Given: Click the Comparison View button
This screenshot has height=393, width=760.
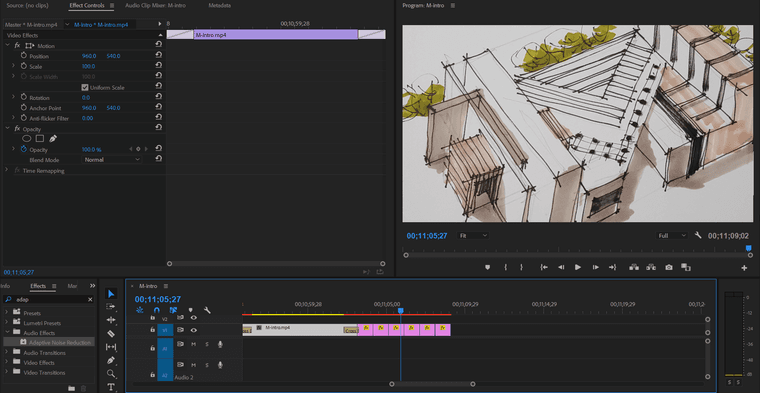Looking at the screenshot, I should (x=685, y=267).
